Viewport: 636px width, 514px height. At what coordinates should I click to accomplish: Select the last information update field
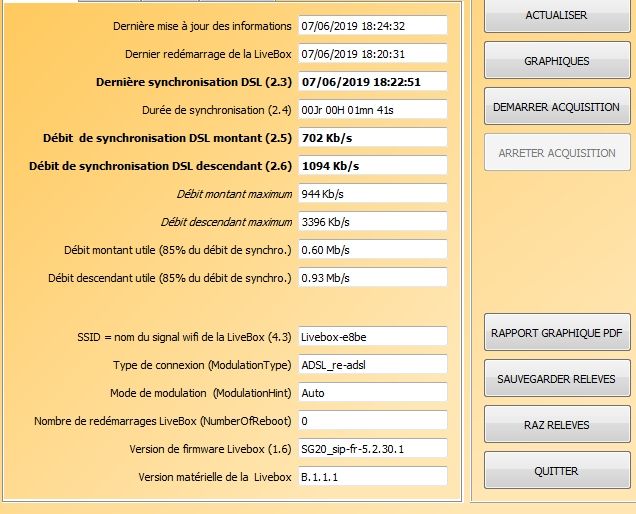(373, 26)
